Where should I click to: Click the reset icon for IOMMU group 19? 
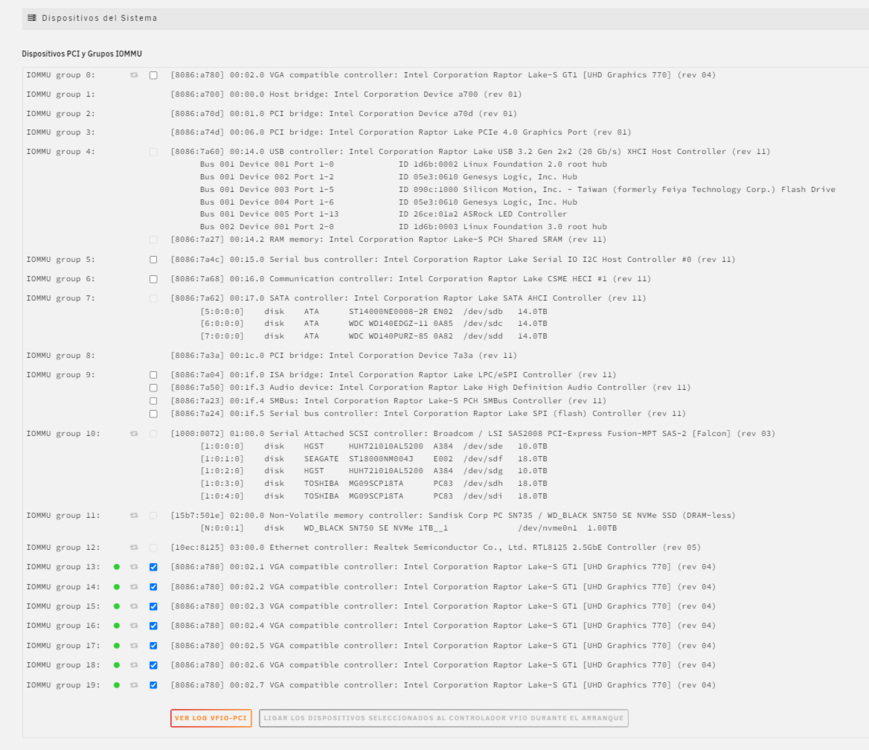[x=134, y=685]
